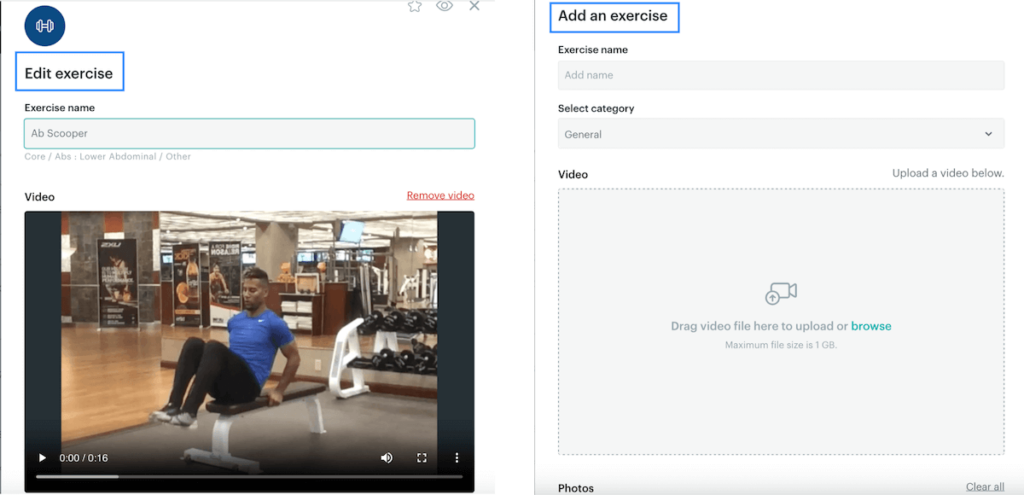Open the video player three-dot options menu
Image resolution: width=1024 pixels, height=495 pixels.
[457, 458]
